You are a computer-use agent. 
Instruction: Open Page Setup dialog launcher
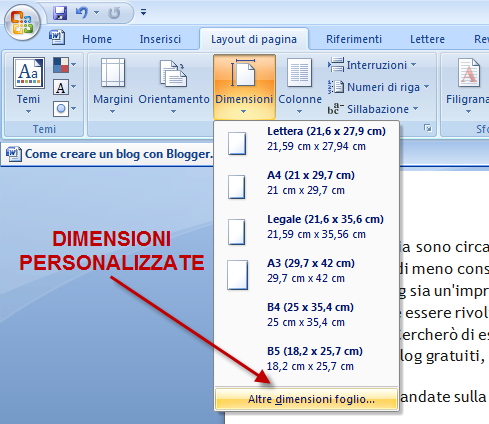tap(428, 128)
